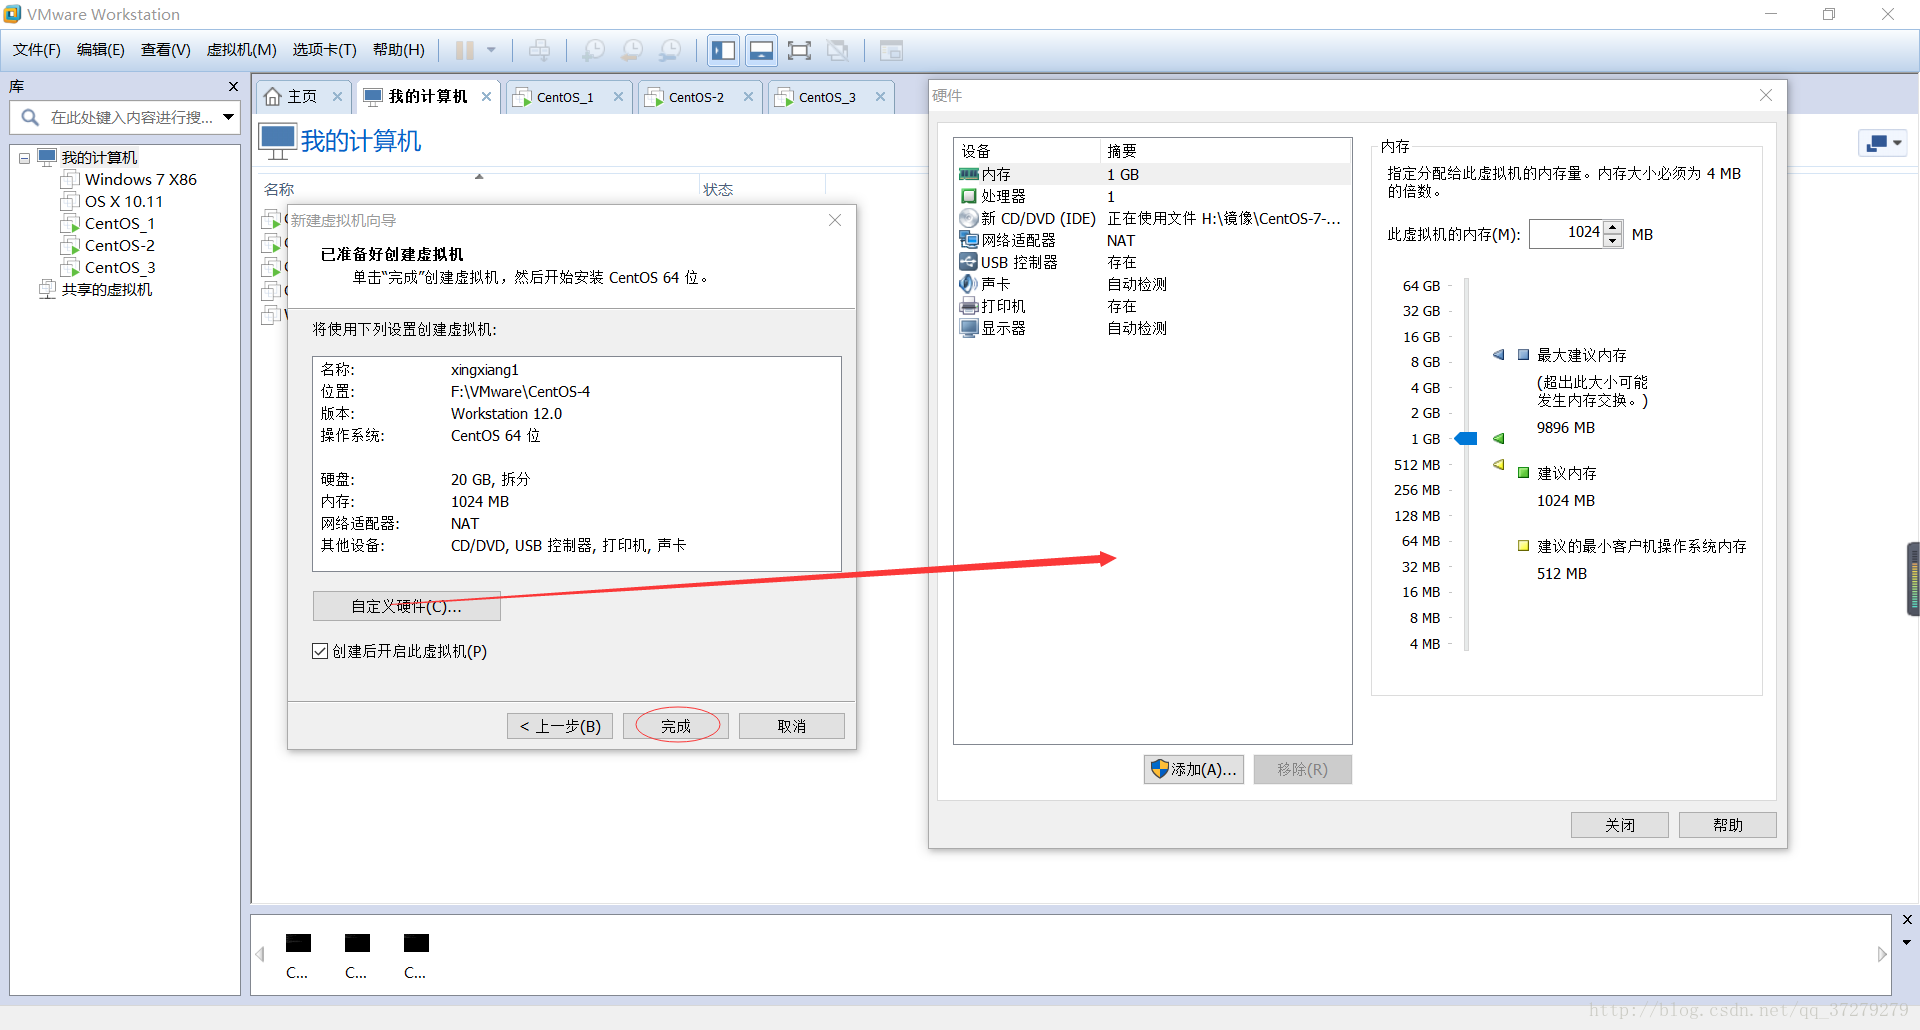
Task: Increase memory with the stepper up arrow
Action: click(x=1613, y=227)
